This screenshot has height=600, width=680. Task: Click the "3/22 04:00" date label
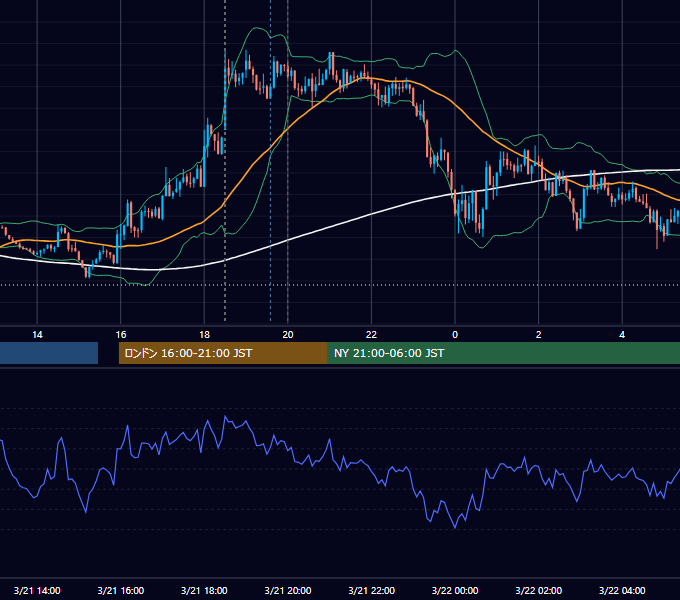coord(622,590)
